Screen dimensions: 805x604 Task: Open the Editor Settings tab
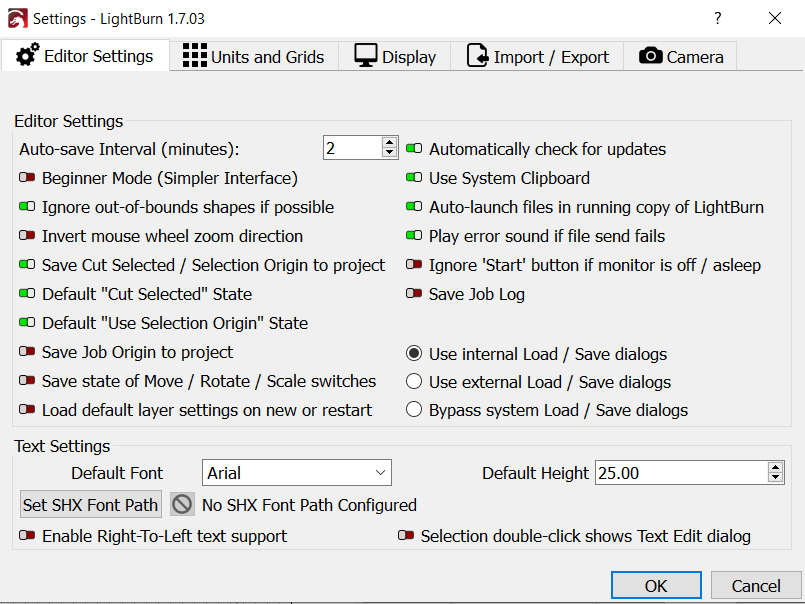point(85,55)
